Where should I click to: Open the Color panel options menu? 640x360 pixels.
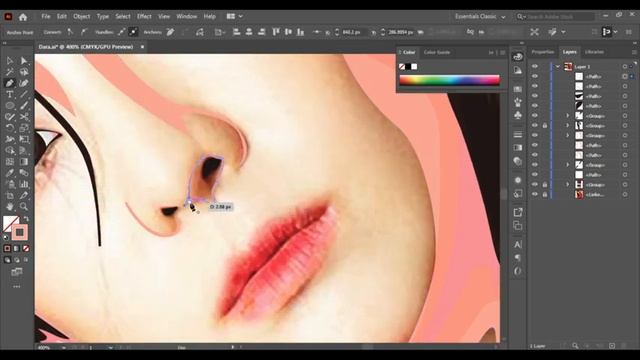(503, 53)
